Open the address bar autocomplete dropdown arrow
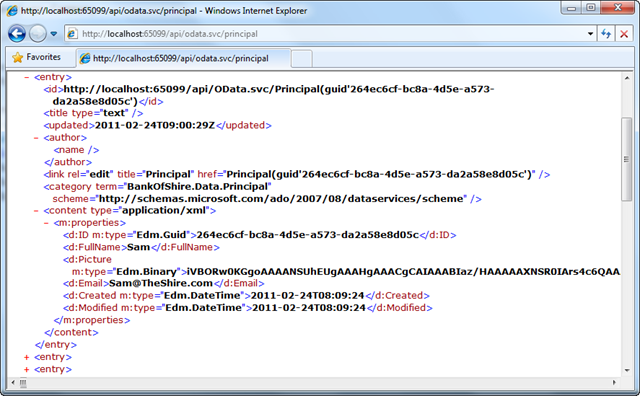640x396 pixels. 590,34
